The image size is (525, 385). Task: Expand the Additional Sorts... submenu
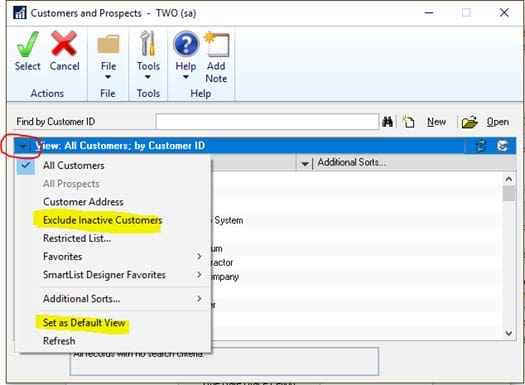[x=199, y=298]
